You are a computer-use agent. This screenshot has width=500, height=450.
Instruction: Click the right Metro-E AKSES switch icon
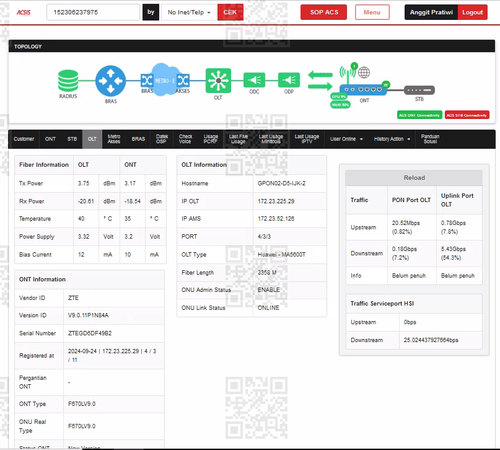pyautogui.click(x=183, y=80)
